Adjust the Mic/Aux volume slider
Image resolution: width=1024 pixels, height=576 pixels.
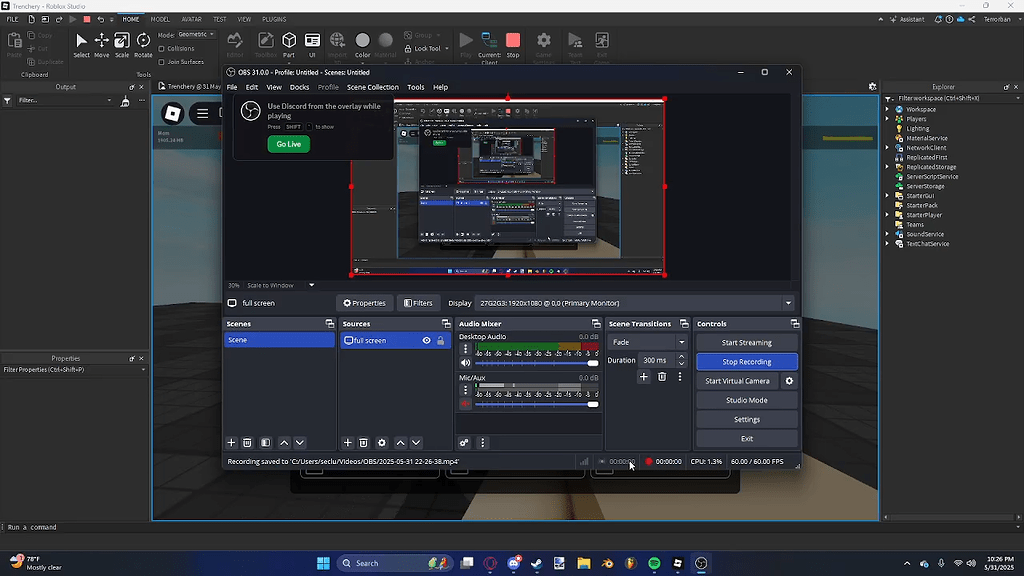(536, 404)
